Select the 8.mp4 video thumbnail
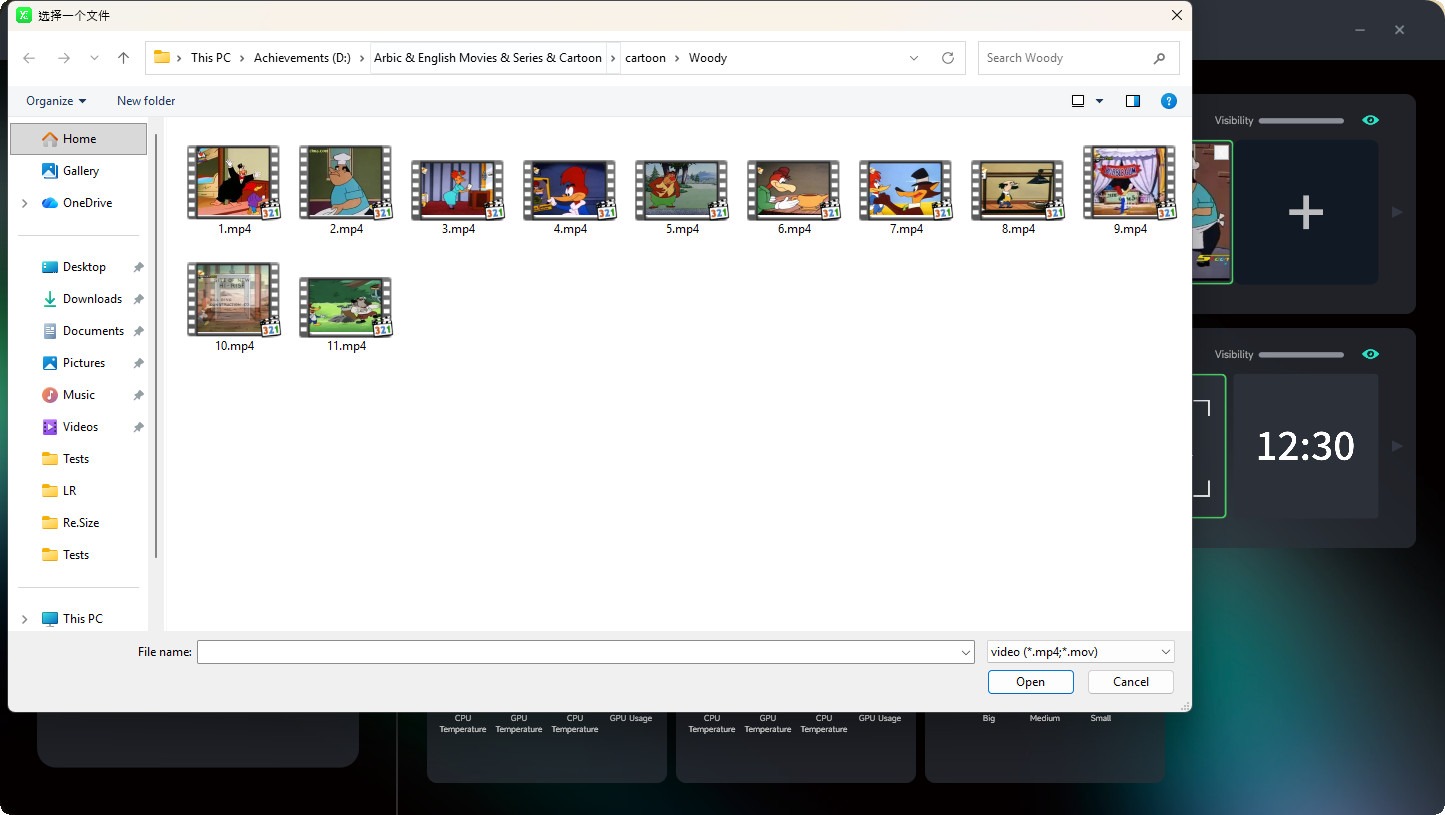Screen dimensions: 1445x815 point(1018,190)
